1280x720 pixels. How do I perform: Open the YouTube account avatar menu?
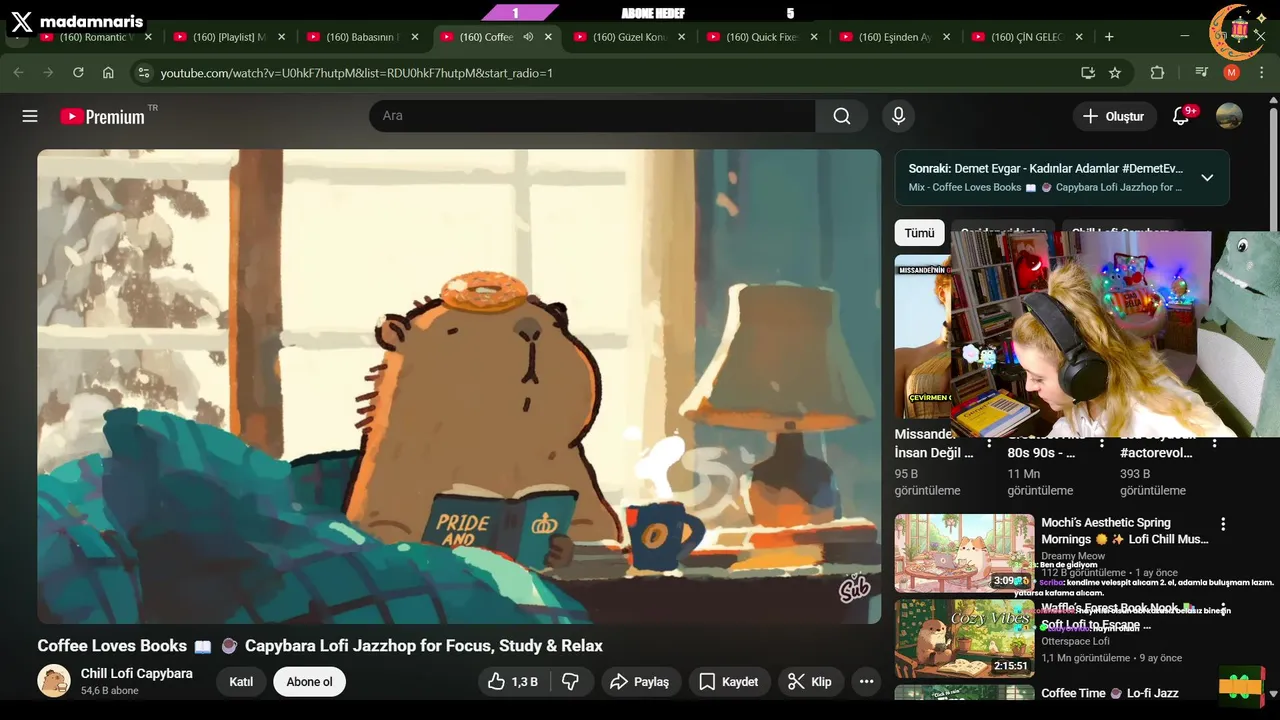(1229, 116)
